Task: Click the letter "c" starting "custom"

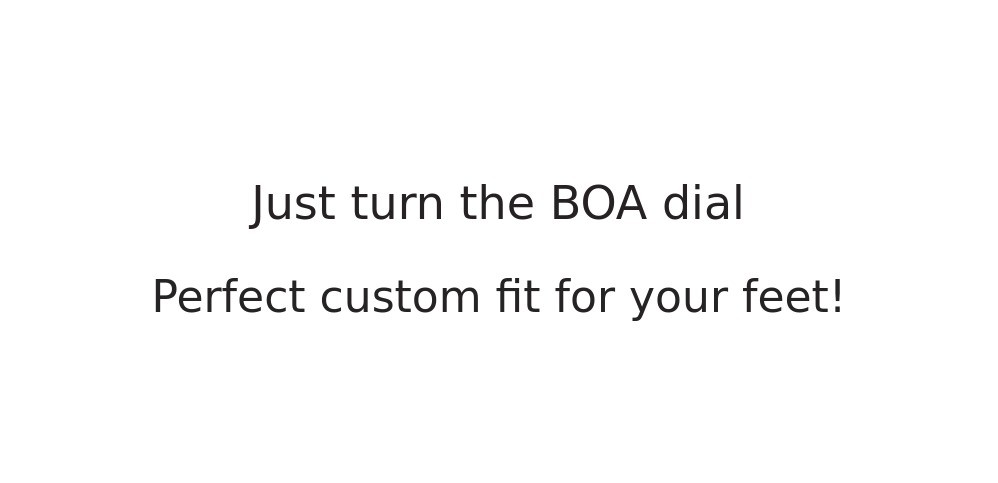Action: [x=331, y=300]
